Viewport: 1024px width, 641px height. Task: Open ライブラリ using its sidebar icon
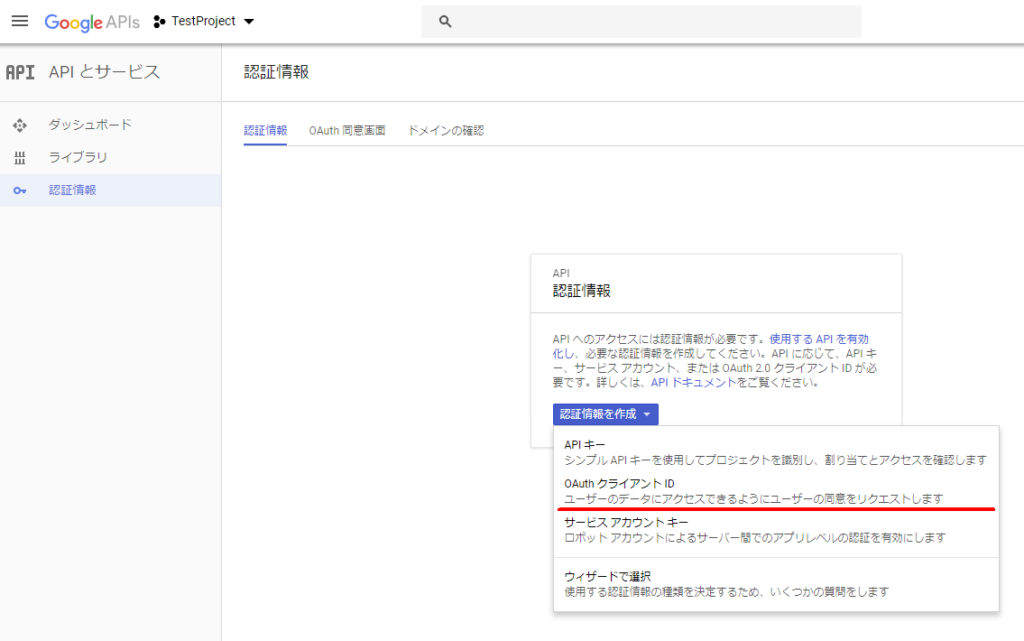click(x=21, y=155)
